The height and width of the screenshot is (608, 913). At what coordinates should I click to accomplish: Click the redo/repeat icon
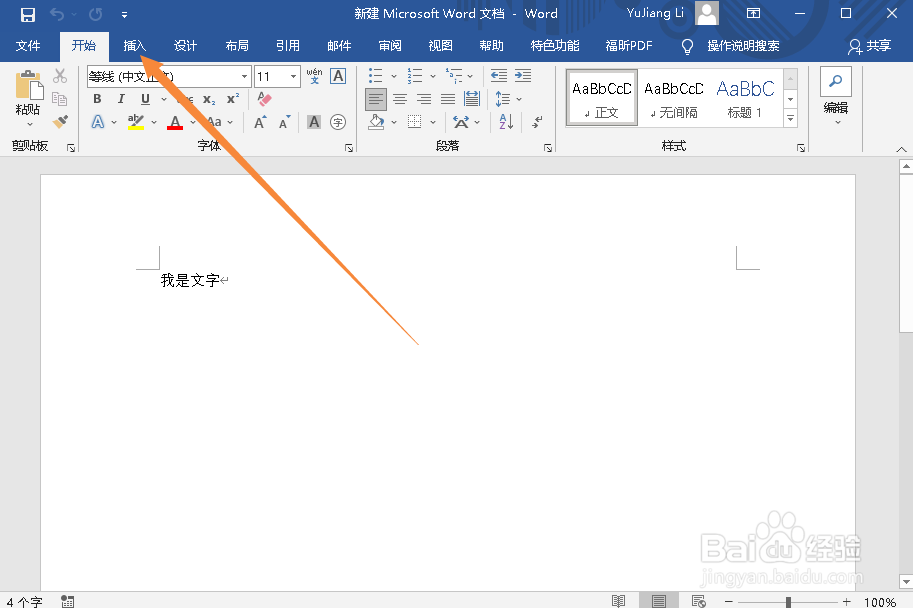[x=95, y=14]
